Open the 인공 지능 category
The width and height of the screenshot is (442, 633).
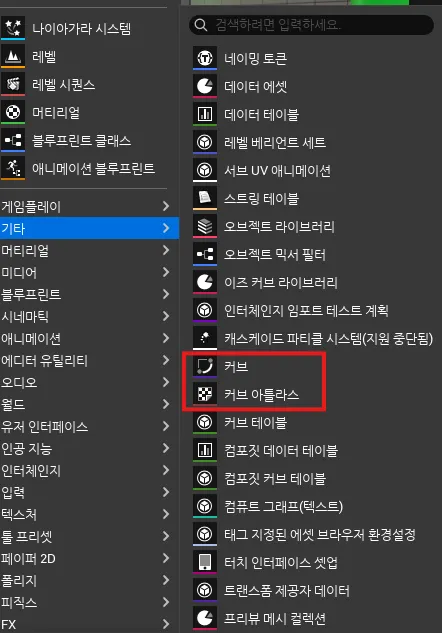click(89, 448)
